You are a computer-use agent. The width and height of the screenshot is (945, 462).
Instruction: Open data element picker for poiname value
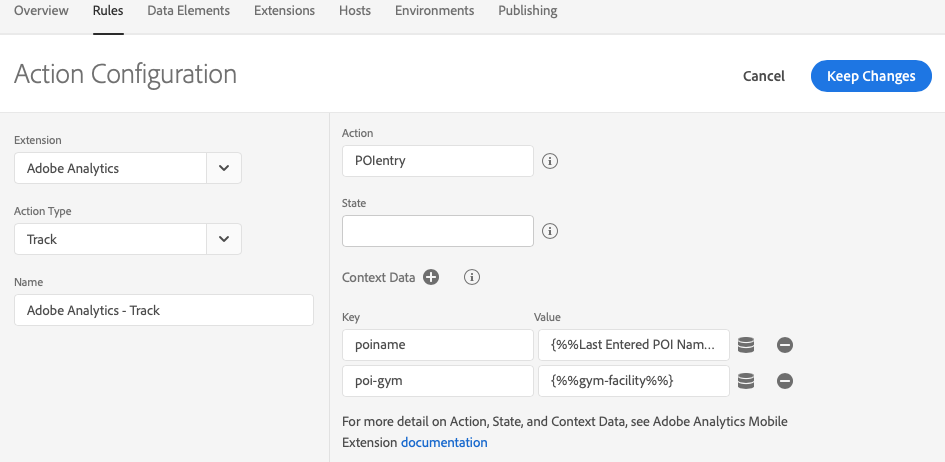[x=745, y=345]
